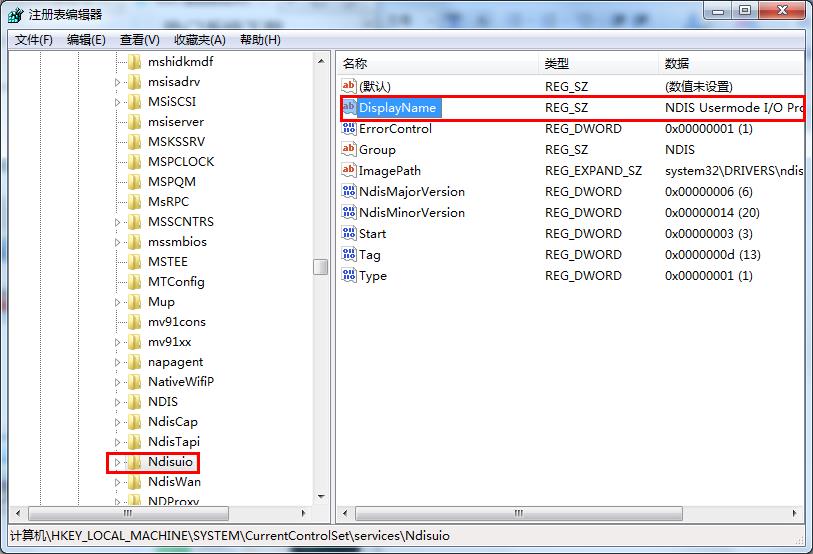Viewport: 813px width, 554px height.
Task: Click the values pane horizontal scrollbar thumb
Action: pos(518,514)
